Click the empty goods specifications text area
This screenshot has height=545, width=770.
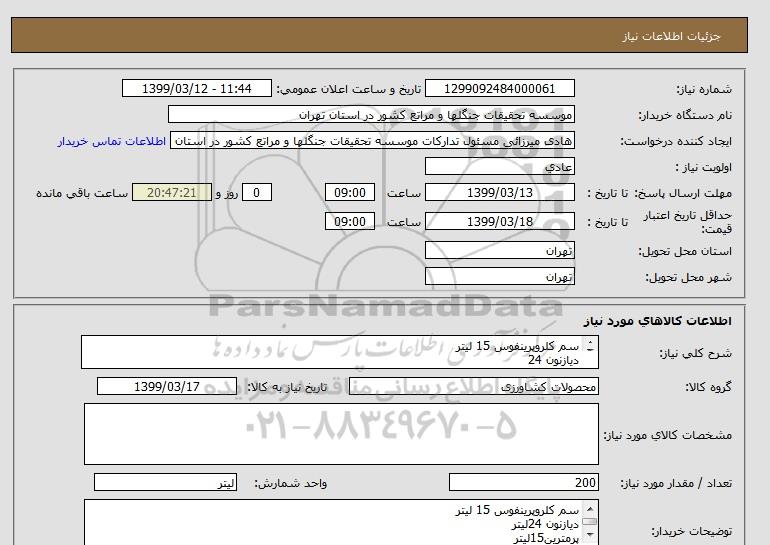[341, 434]
